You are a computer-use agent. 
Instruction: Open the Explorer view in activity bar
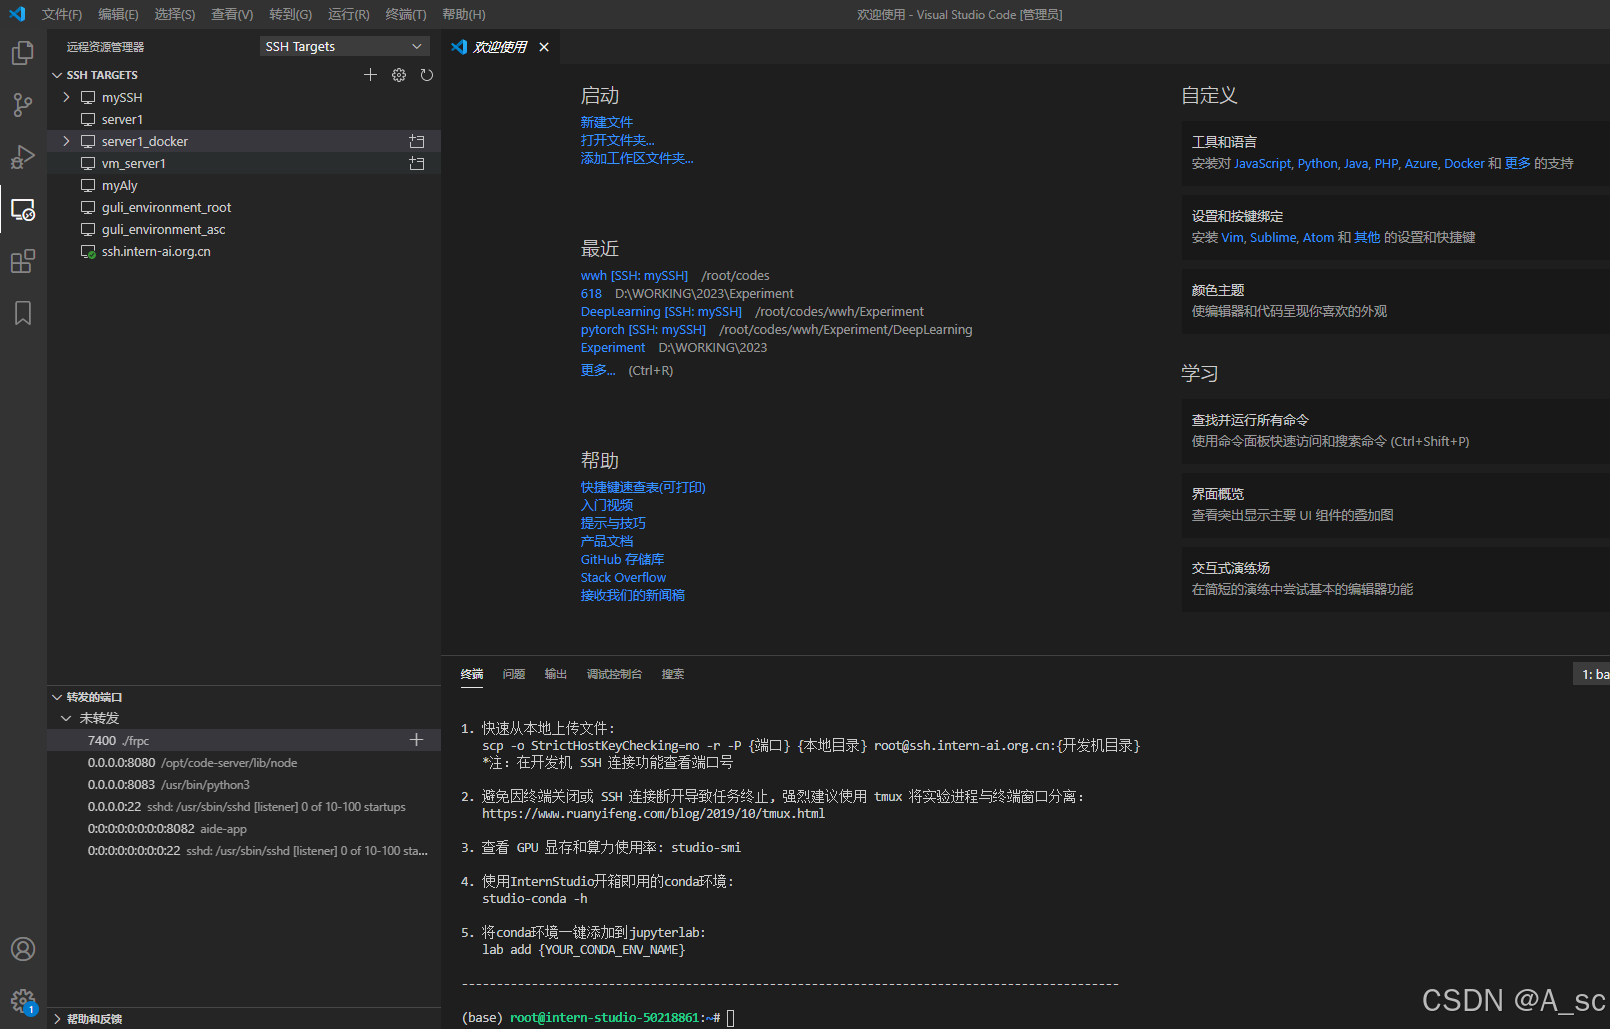point(22,53)
